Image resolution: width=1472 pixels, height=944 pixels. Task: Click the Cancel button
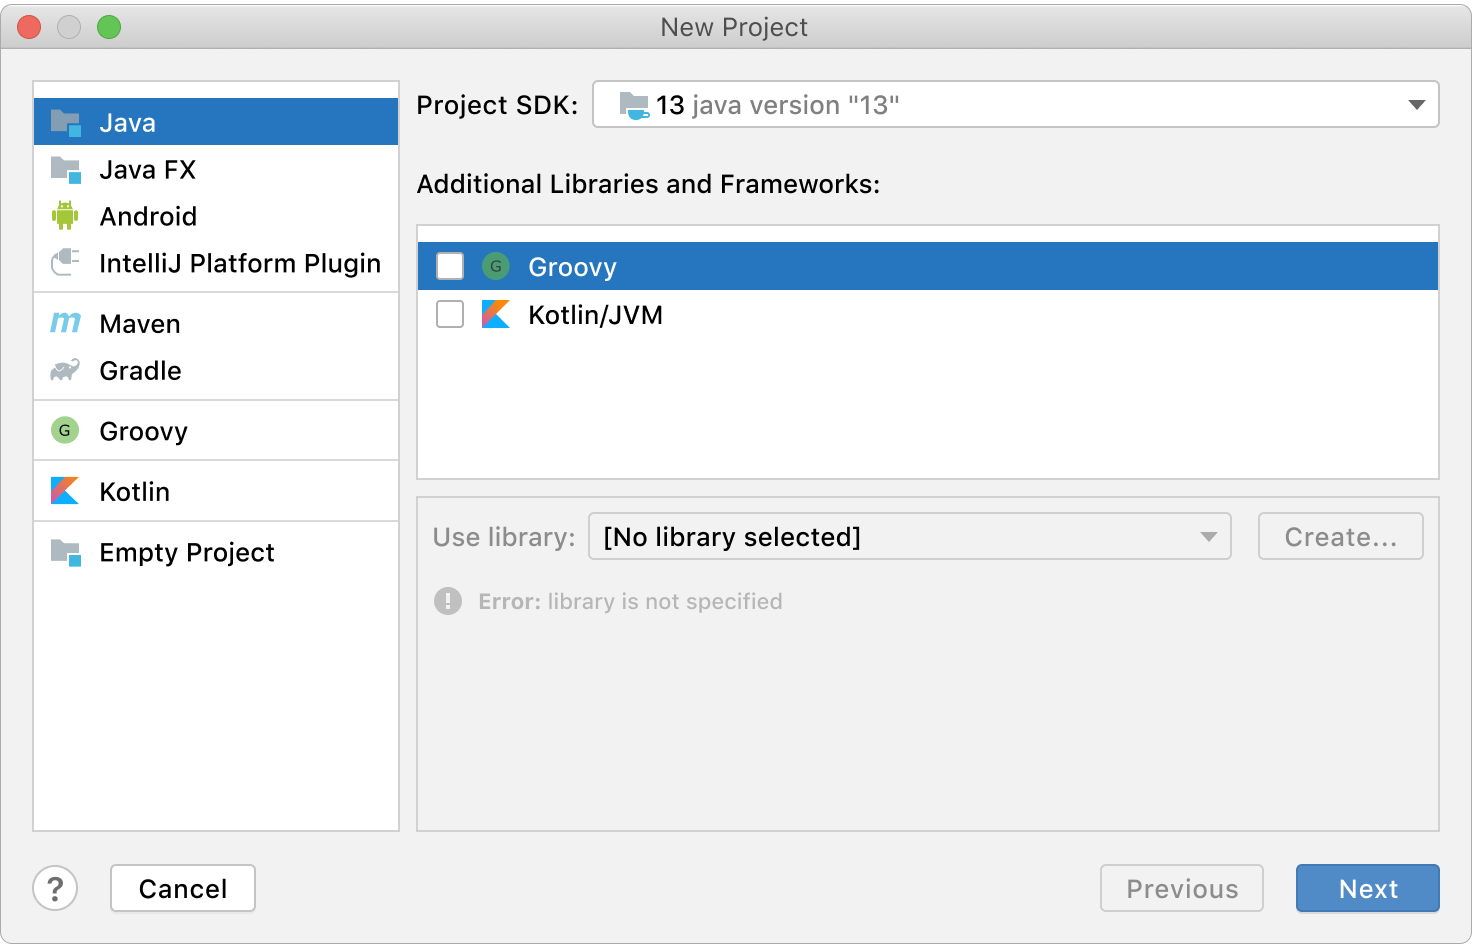183,888
